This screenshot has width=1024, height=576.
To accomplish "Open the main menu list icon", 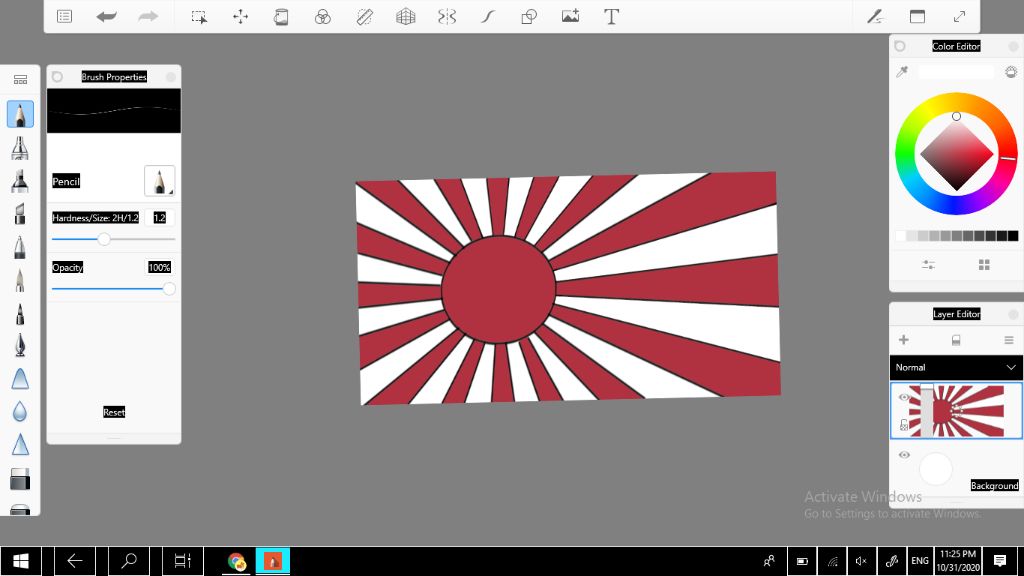I will 64,16.
